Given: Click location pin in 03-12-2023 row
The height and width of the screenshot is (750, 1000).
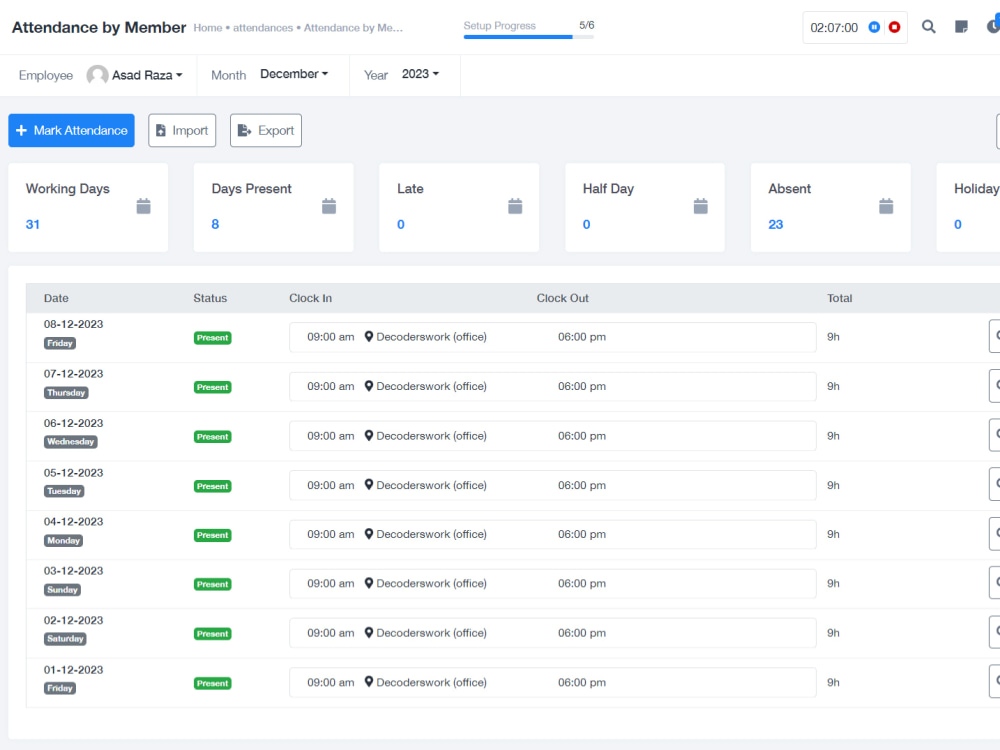Looking at the screenshot, I should pyautogui.click(x=369, y=583).
